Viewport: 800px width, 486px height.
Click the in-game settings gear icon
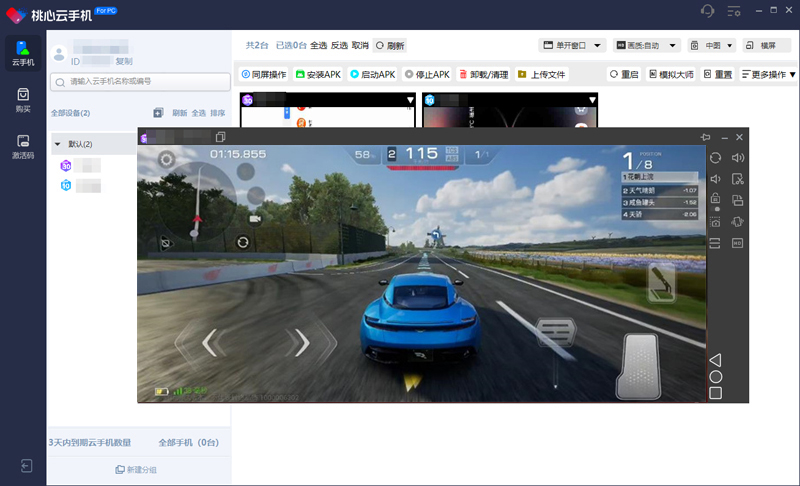pos(166,160)
